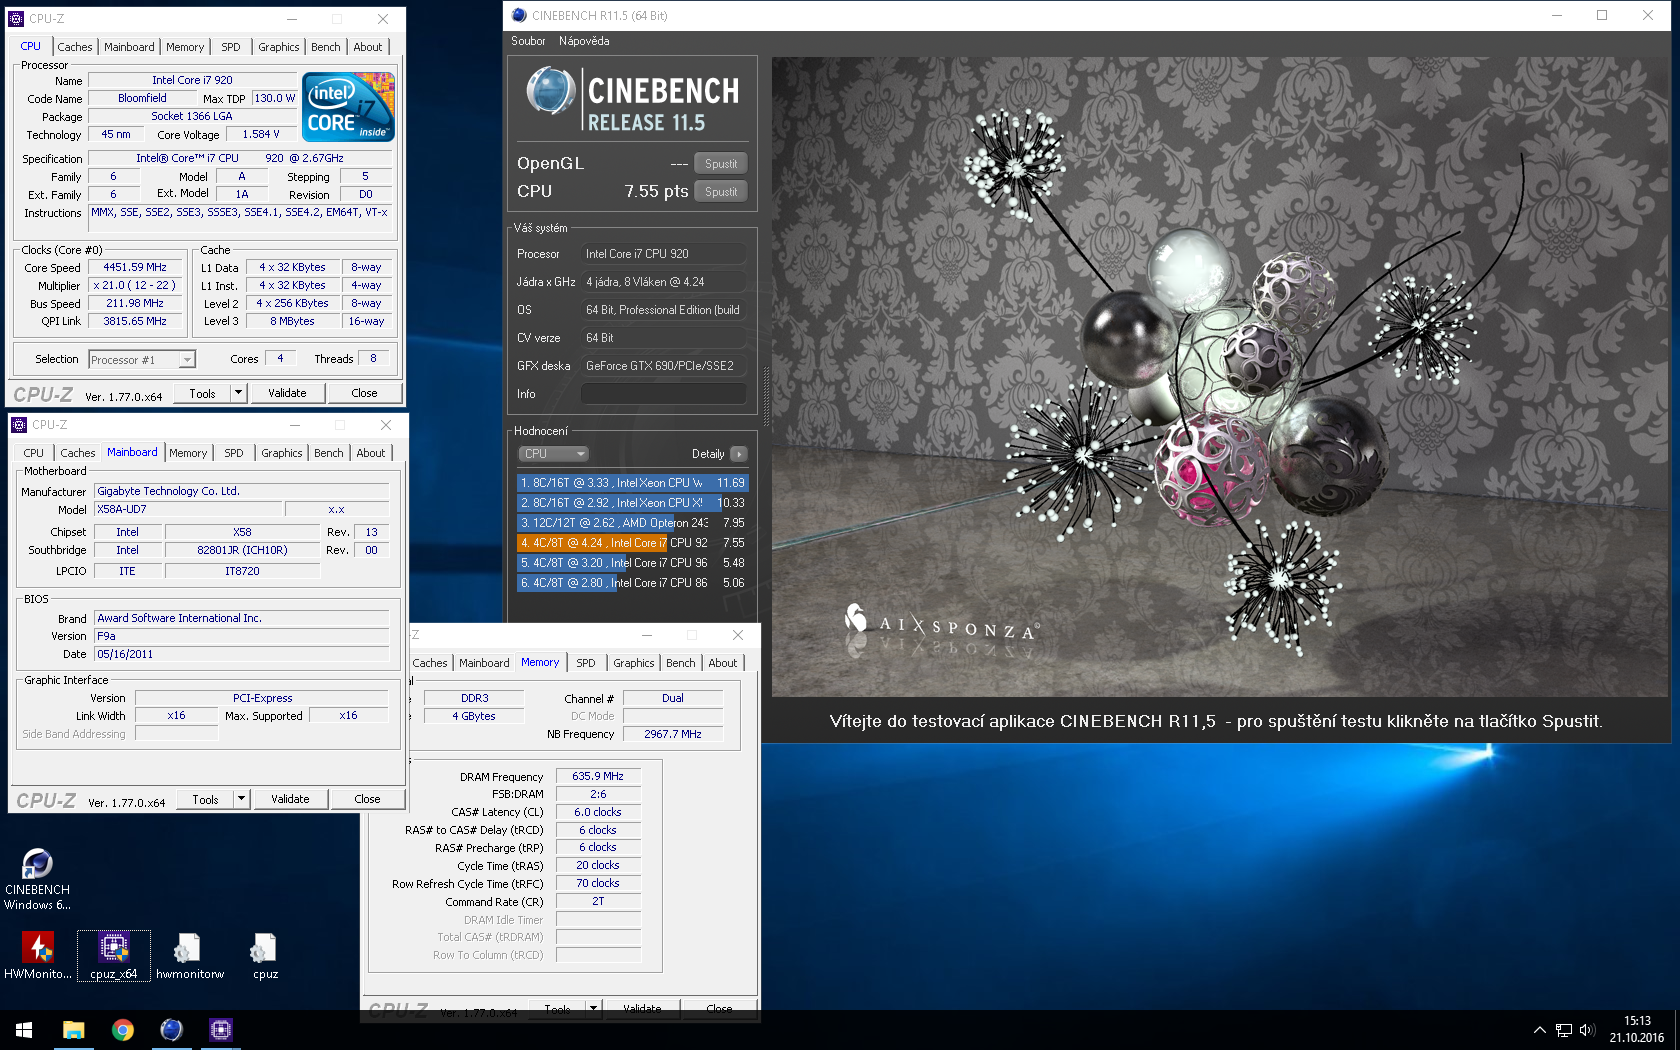1680x1050 pixels.
Task: Click the CPU-Z title bar icon of top window
Action: click(x=16, y=18)
